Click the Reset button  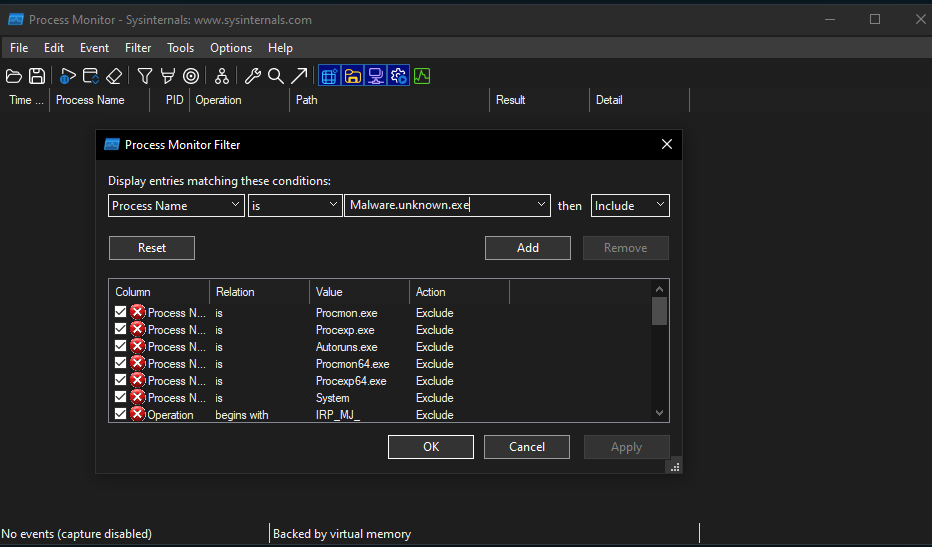152,248
